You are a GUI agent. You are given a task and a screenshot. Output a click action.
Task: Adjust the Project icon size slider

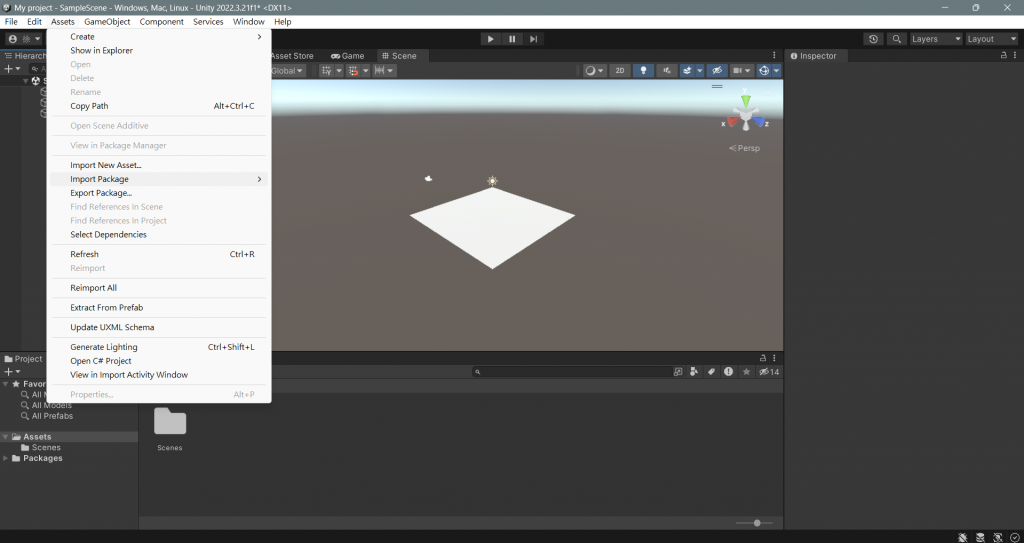[754, 523]
